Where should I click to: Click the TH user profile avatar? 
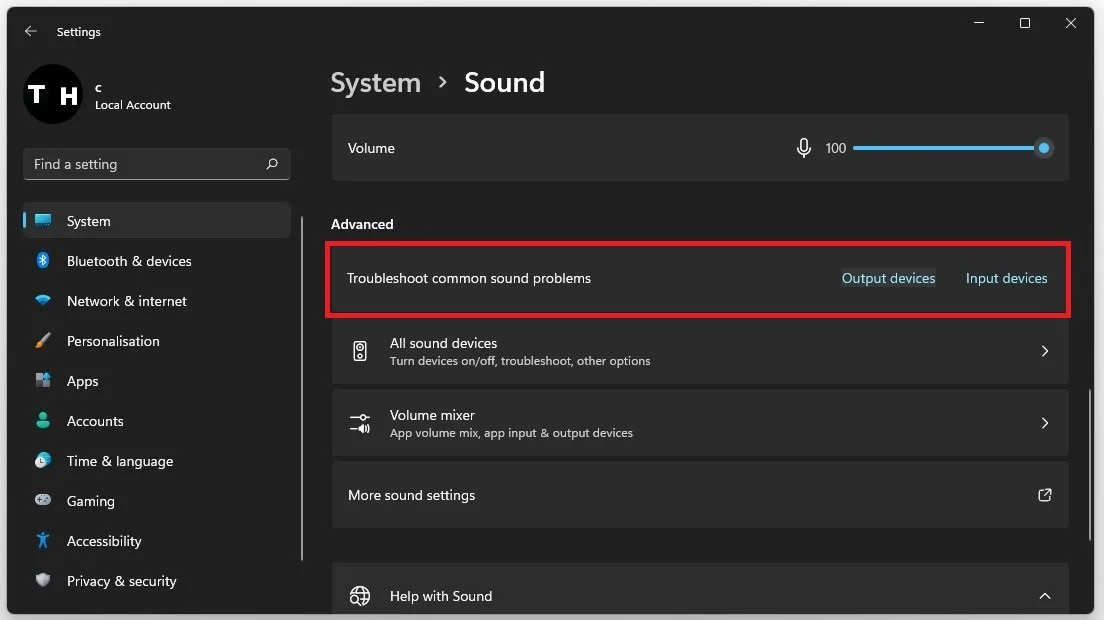(x=52, y=94)
